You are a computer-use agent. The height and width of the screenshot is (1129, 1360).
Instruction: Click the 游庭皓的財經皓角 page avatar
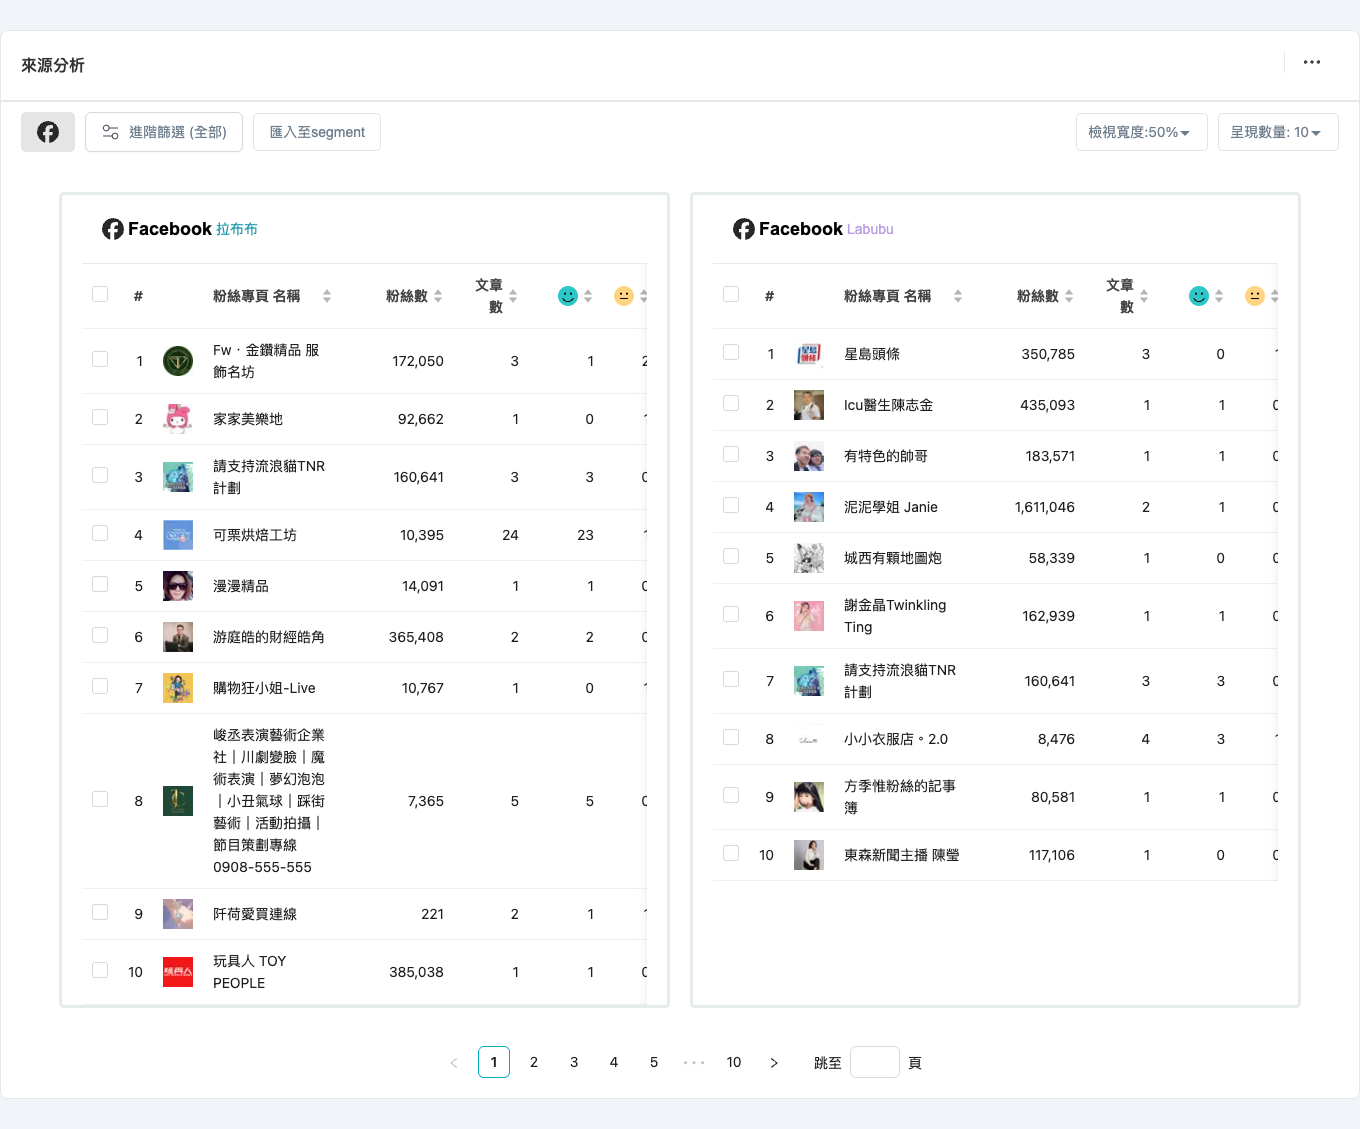pyautogui.click(x=178, y=637)
